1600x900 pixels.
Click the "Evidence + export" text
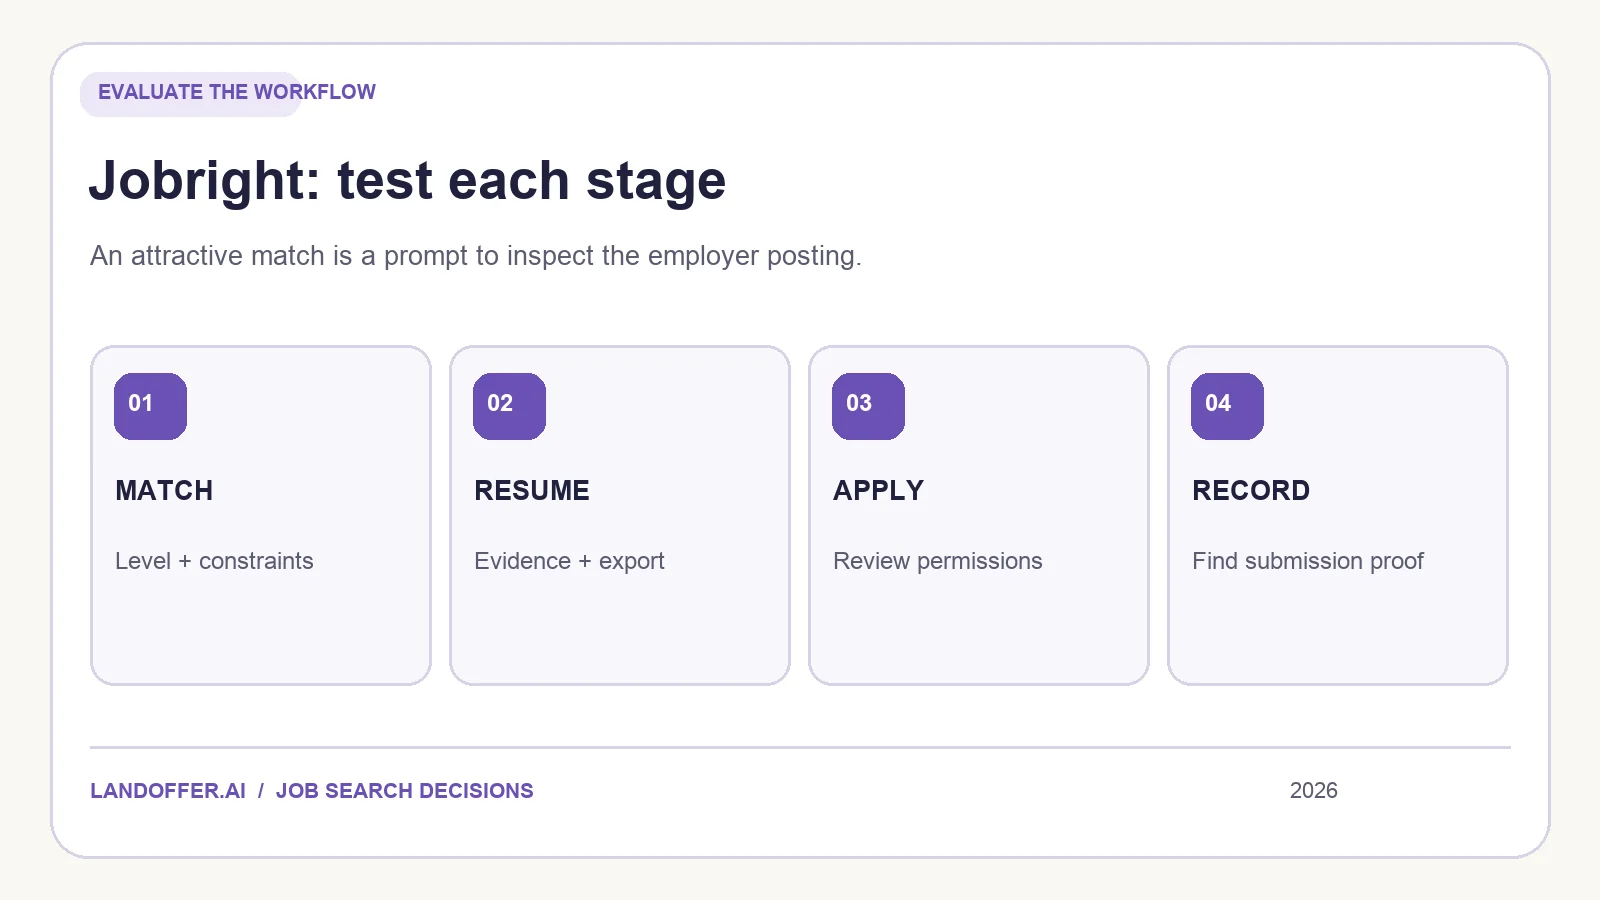569,561
